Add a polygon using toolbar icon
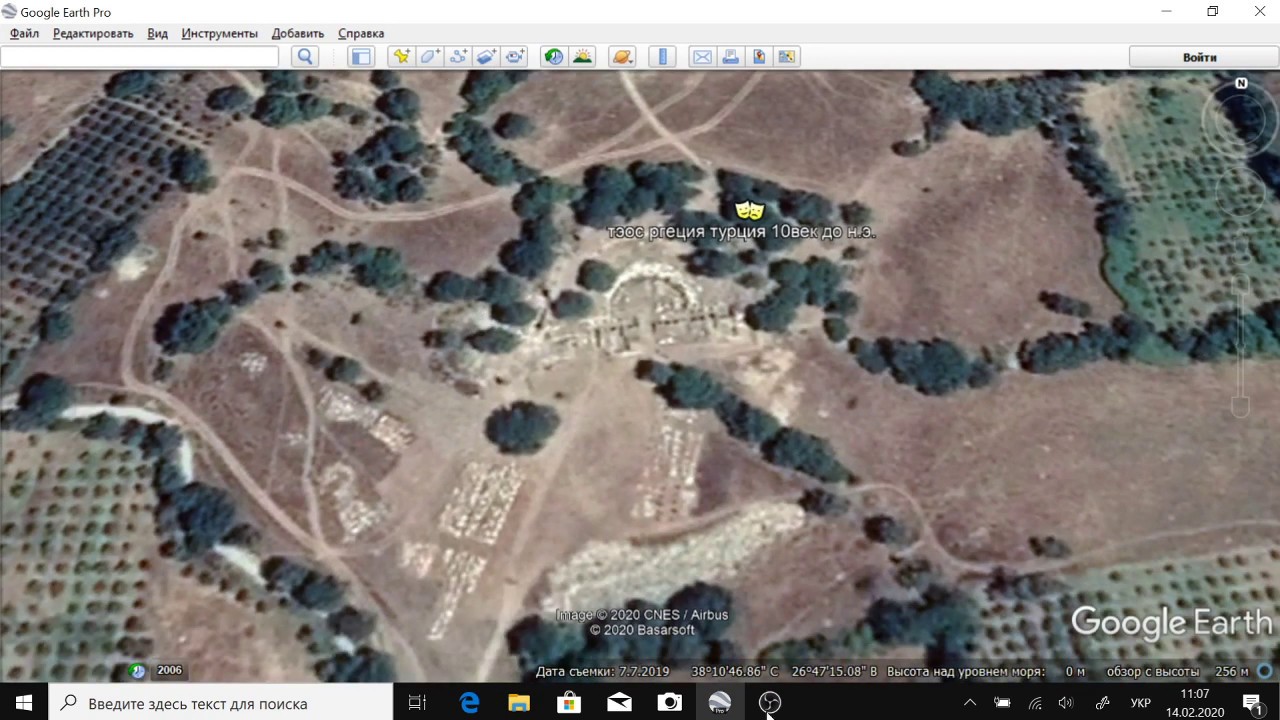Screen dimensions: 1280x720 point(430,57)
